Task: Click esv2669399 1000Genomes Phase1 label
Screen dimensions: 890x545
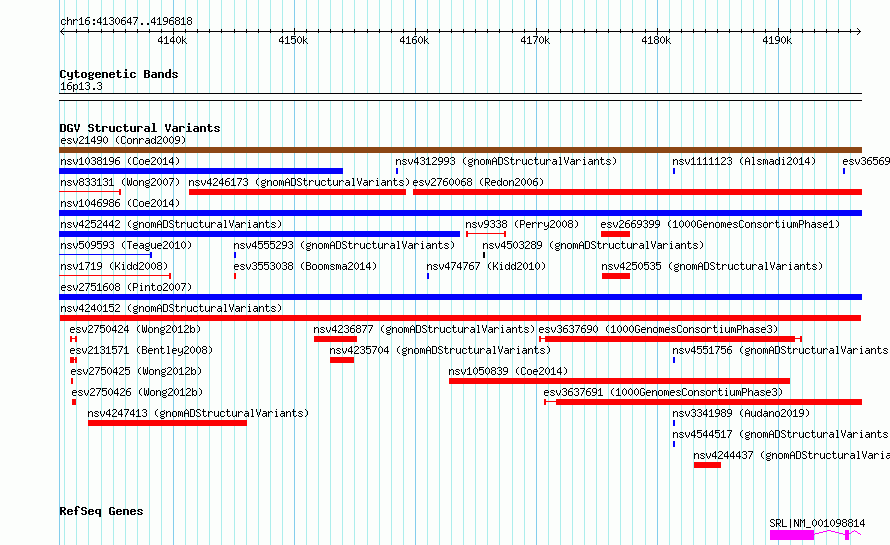Action: (720, 224)
